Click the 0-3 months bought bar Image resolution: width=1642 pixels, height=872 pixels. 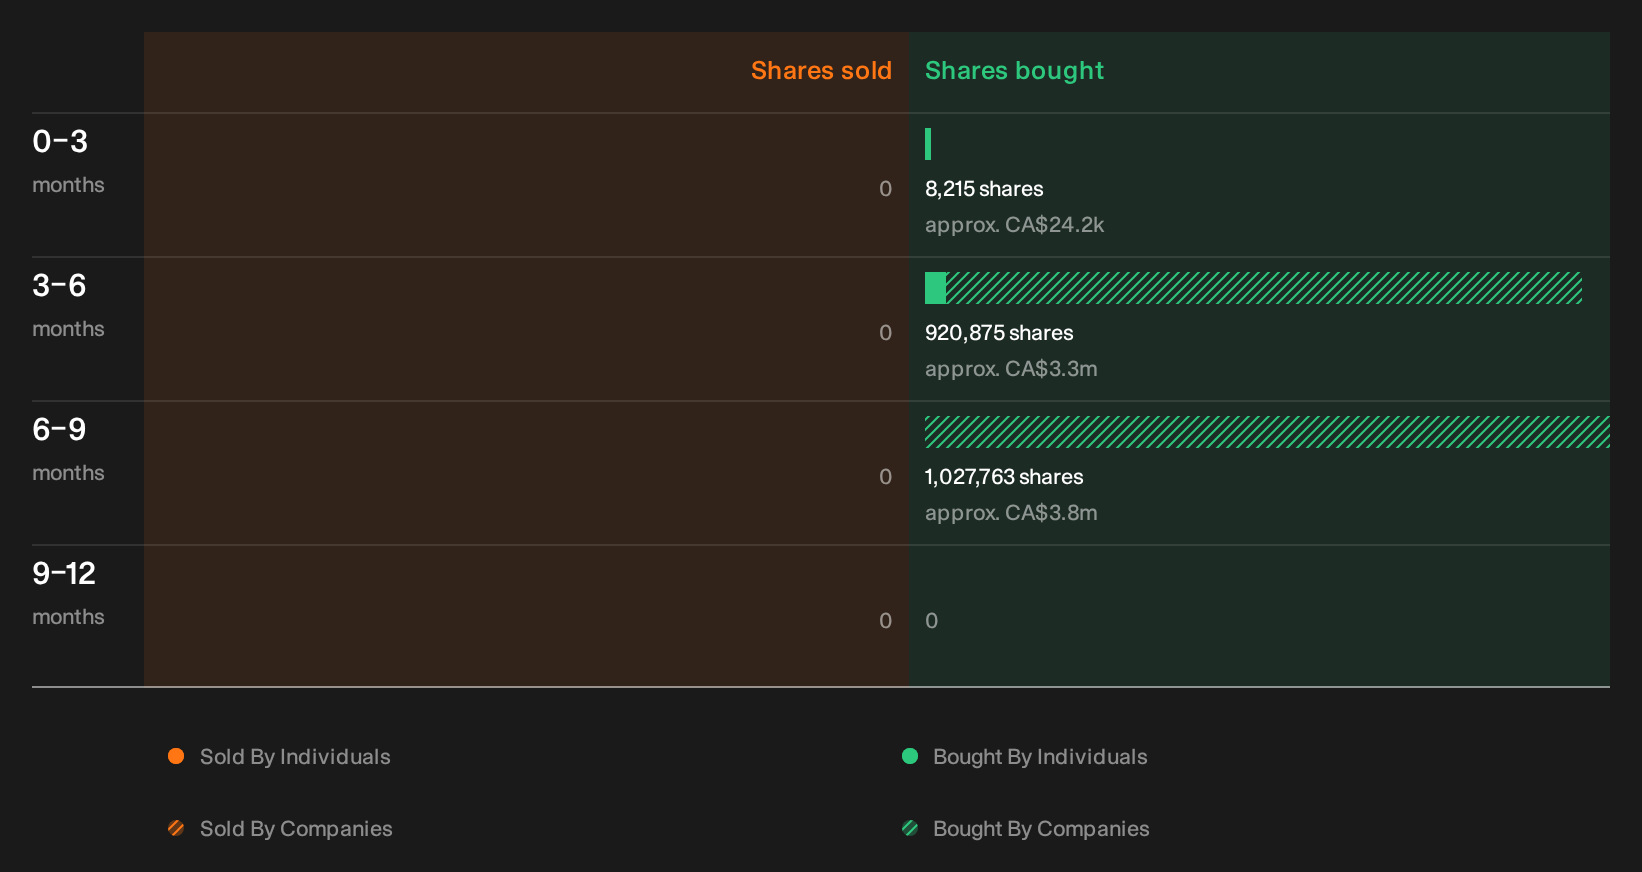click(x=928, y=144)
